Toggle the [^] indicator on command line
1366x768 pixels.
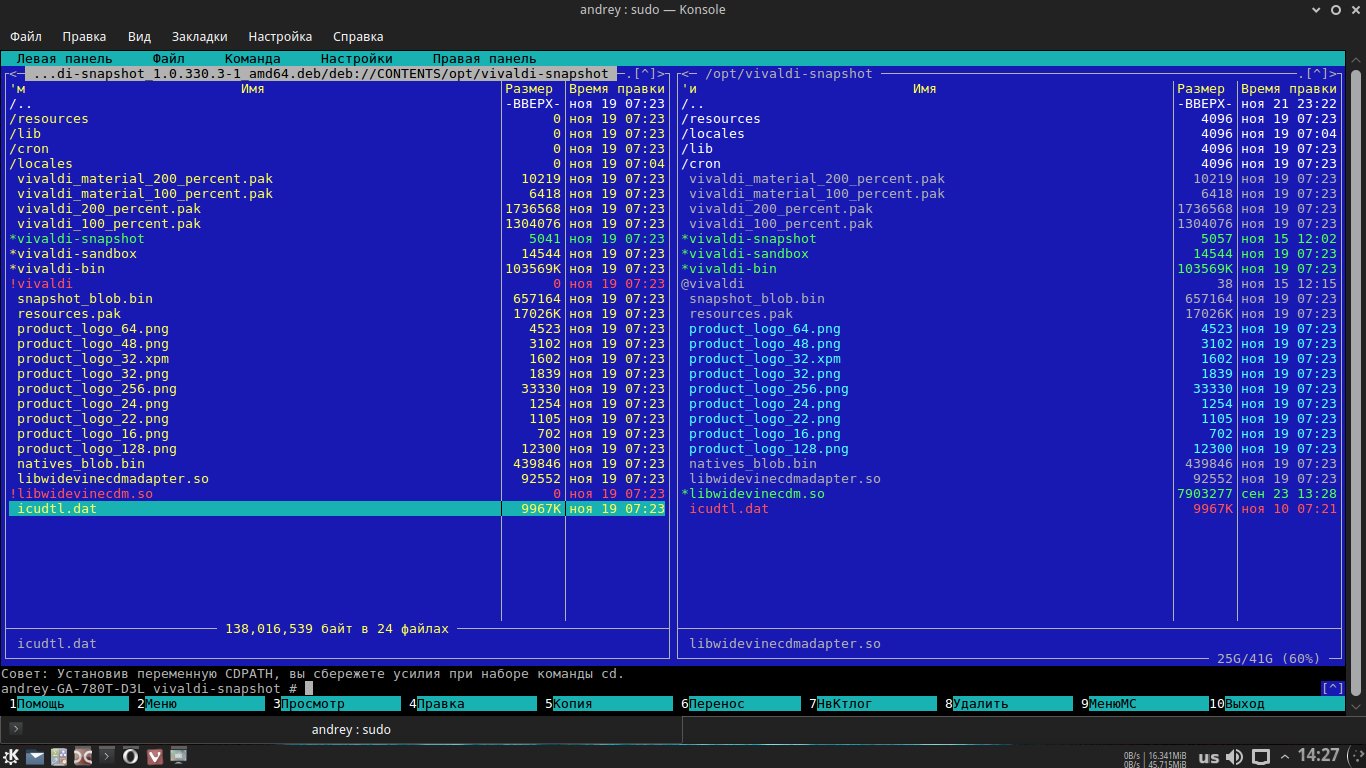point(1332,688)
